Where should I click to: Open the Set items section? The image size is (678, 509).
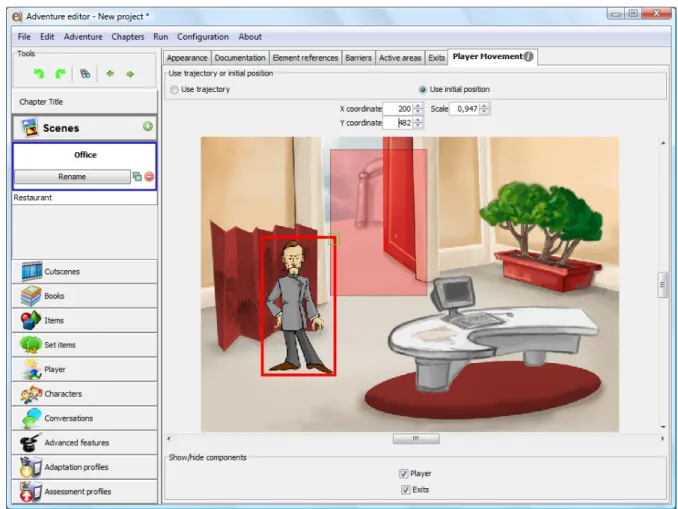tap(84, 345)
